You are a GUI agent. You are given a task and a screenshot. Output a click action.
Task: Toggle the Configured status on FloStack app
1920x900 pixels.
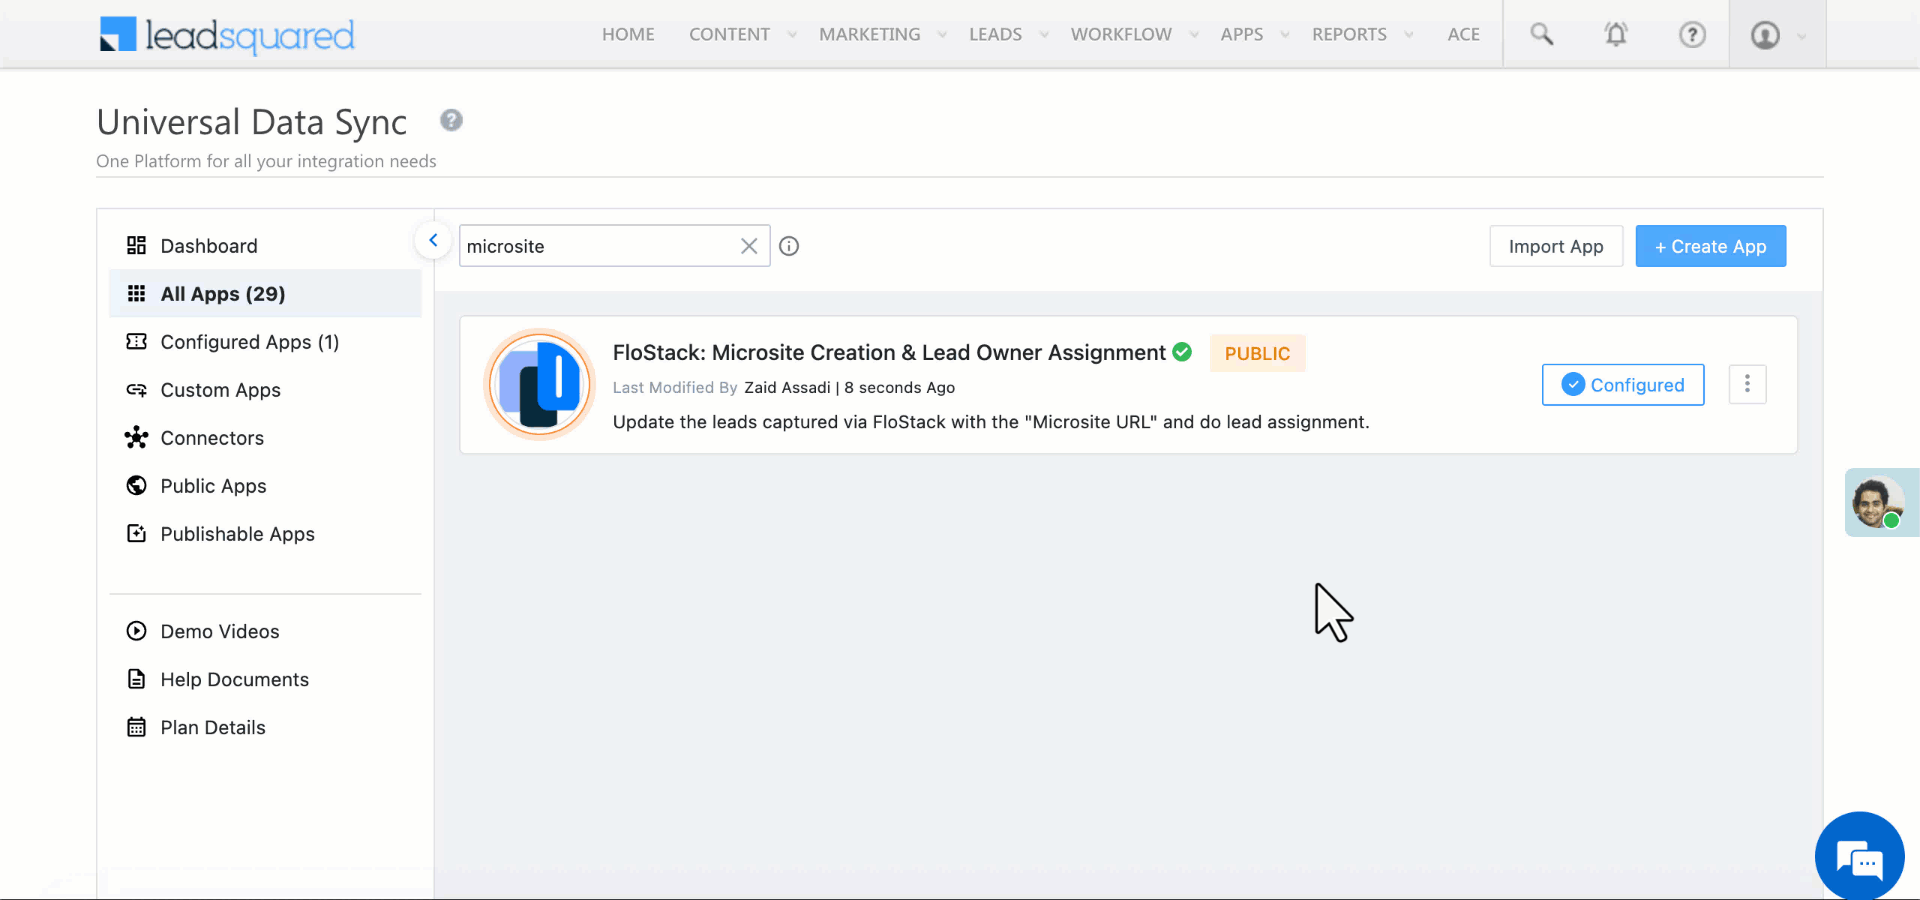click(x=1622, y=384)
